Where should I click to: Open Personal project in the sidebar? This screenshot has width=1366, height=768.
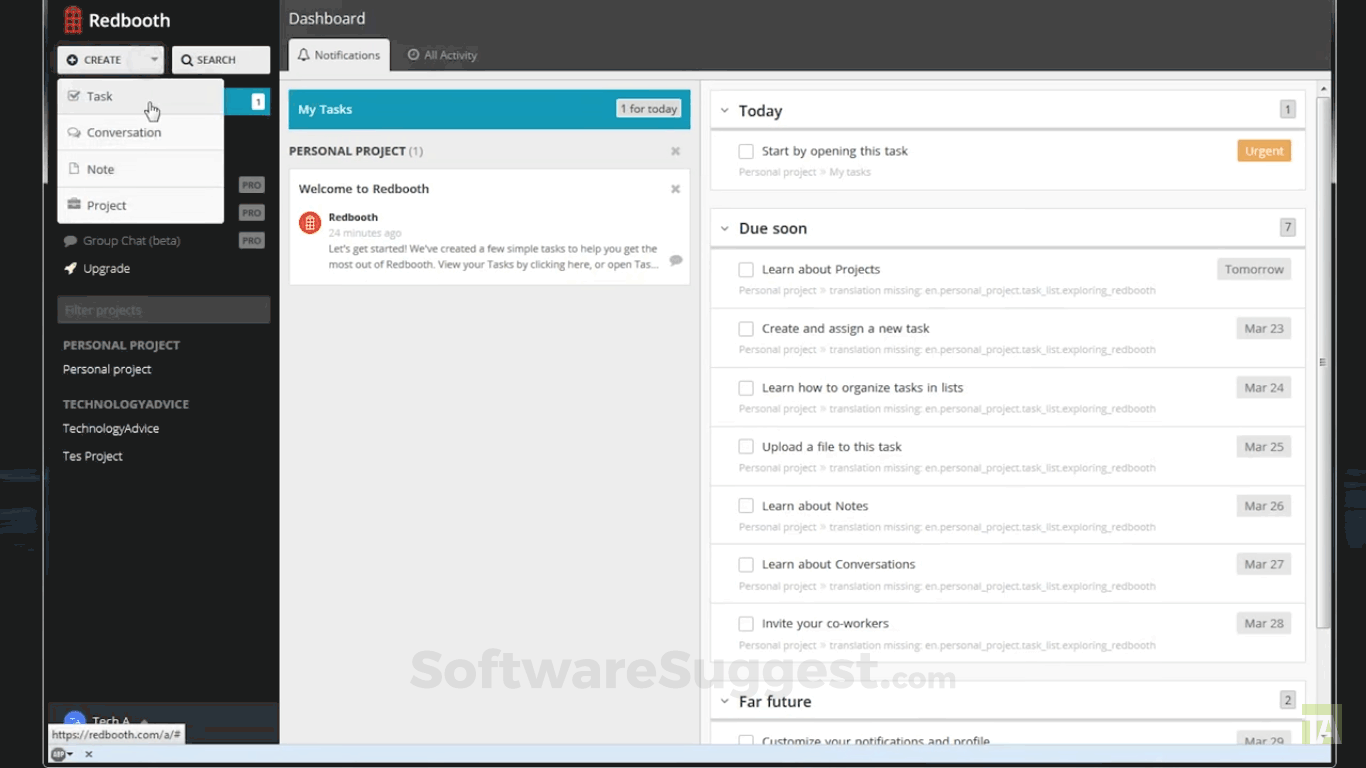click(107, 369)
